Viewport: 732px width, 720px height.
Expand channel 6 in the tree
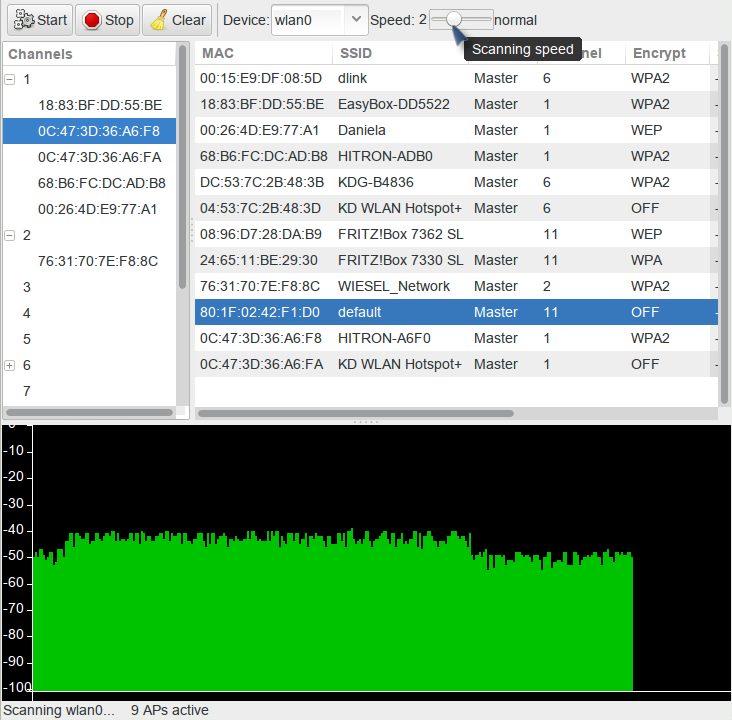tap(9, 365)
